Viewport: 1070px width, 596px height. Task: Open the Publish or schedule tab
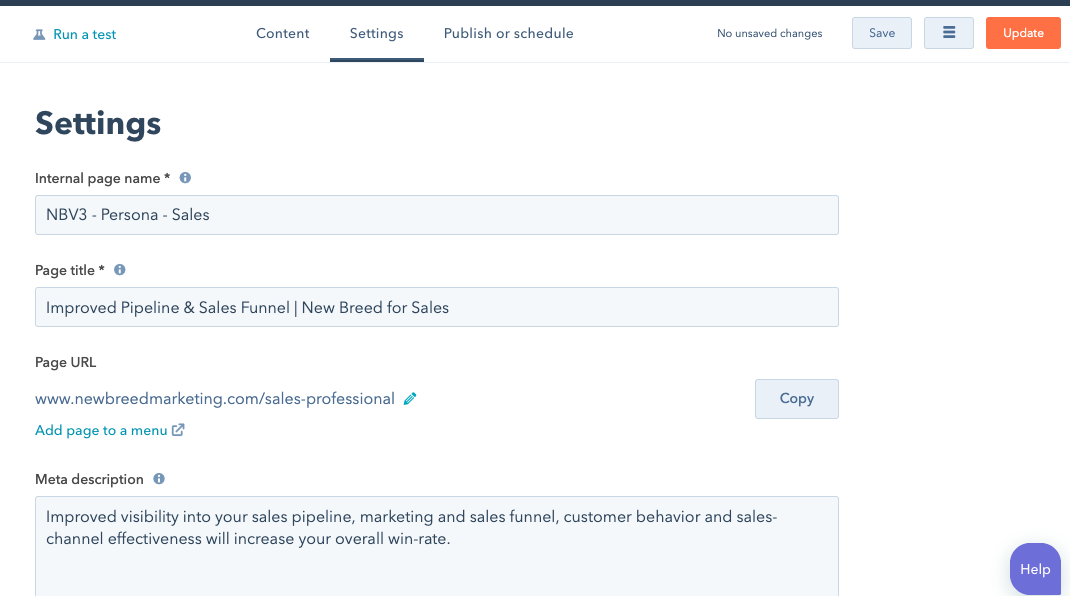508,33
